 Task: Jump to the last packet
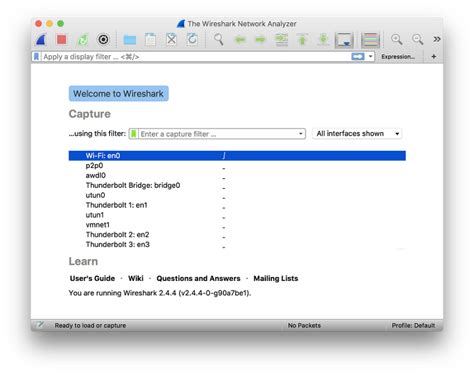[x=323, y=40]
